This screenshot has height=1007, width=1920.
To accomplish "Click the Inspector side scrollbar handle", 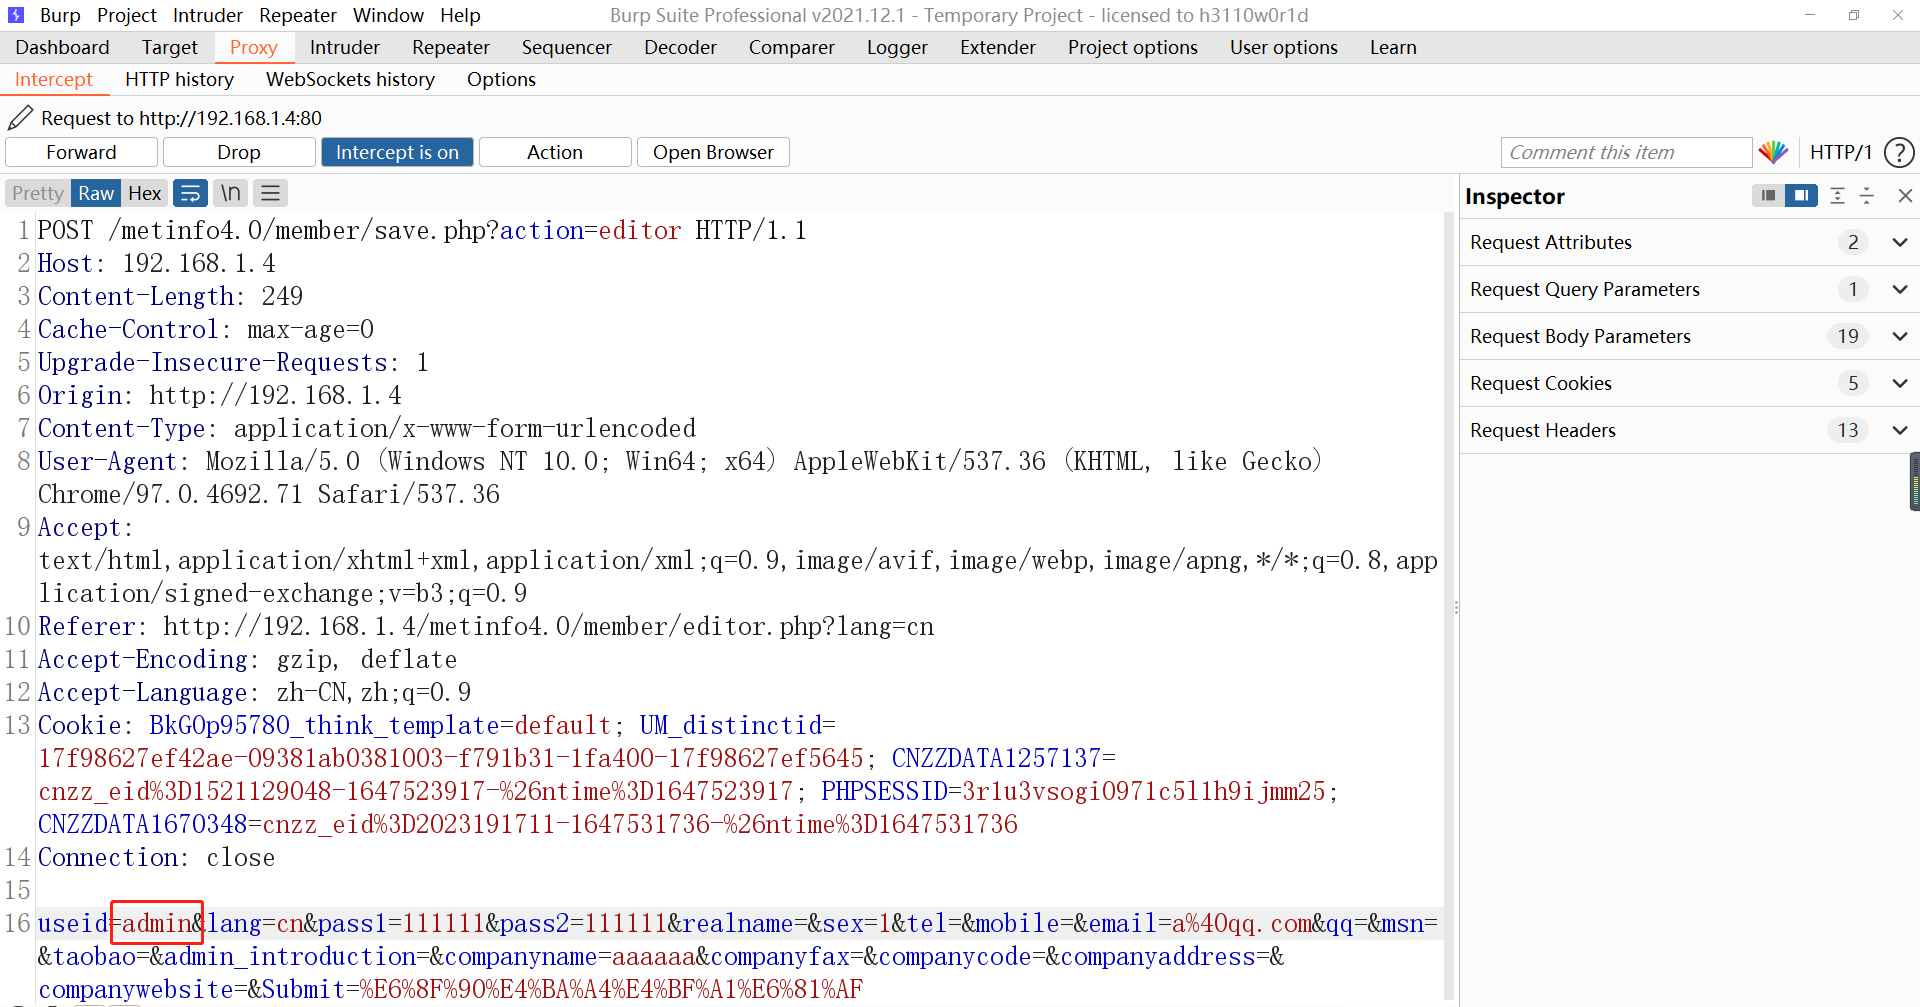I will (1914, 482).
